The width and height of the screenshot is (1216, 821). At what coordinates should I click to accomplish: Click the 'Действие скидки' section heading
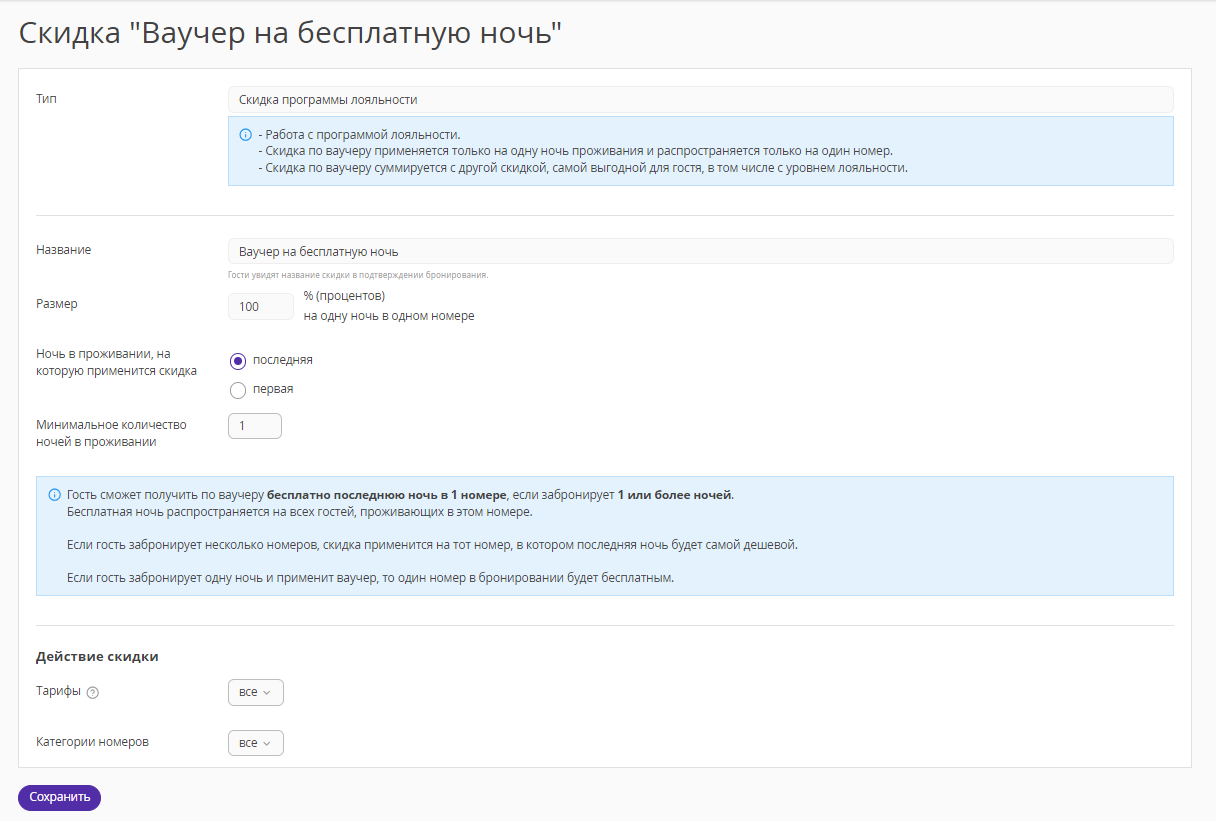[98, 657]
